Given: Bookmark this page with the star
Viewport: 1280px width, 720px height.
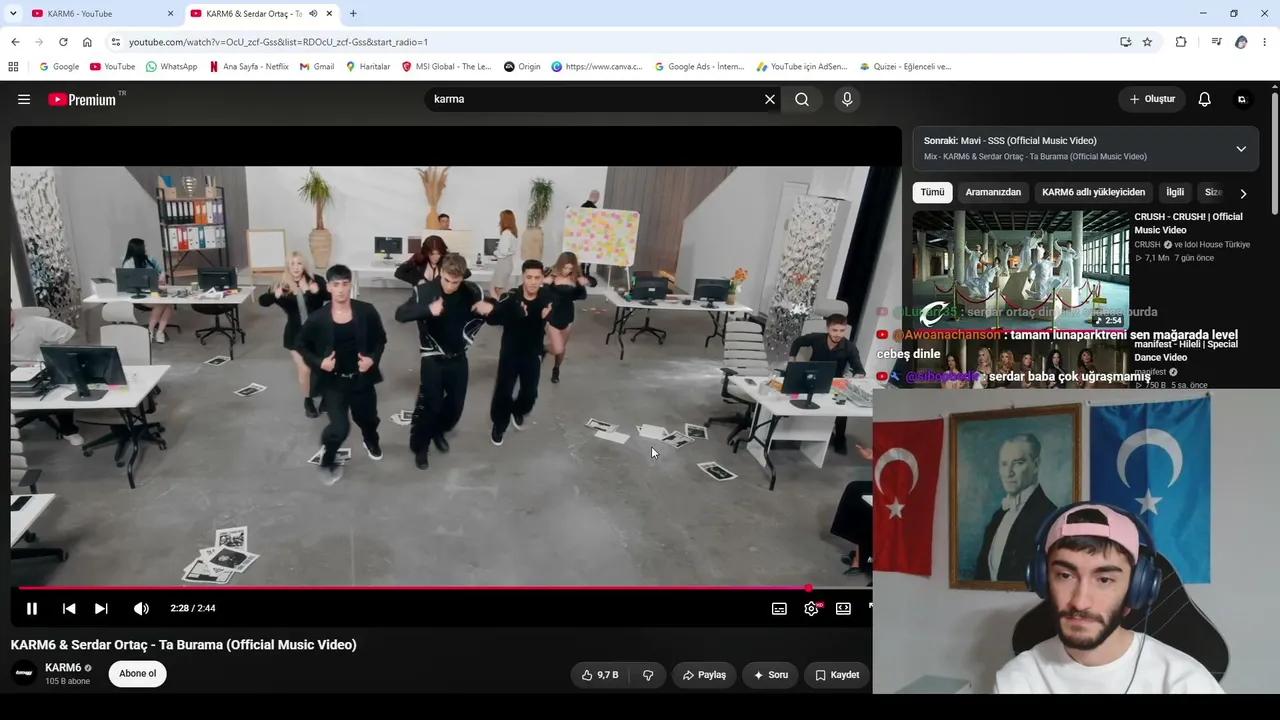Looking at the screenshot, I should [1147, 42].
